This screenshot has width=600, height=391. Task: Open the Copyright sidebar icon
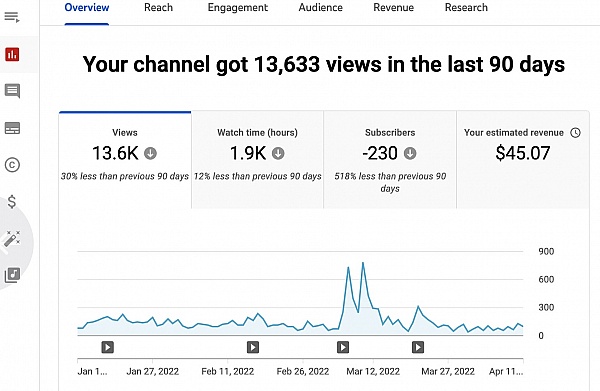pos(12,165)
